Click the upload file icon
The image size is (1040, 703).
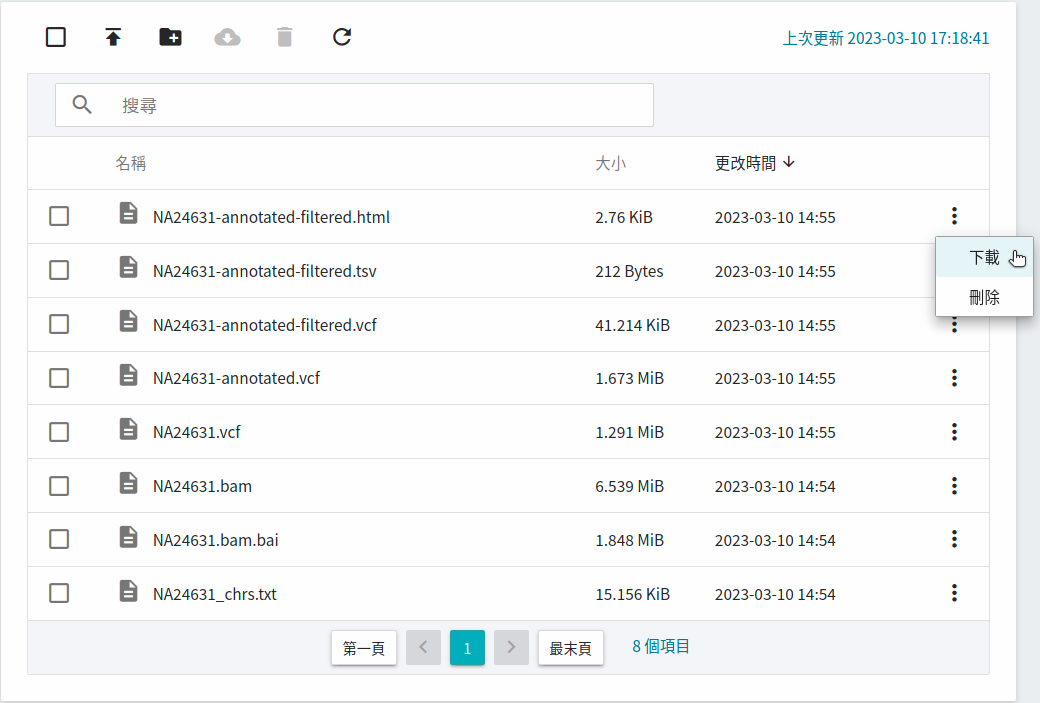[113, 37]
